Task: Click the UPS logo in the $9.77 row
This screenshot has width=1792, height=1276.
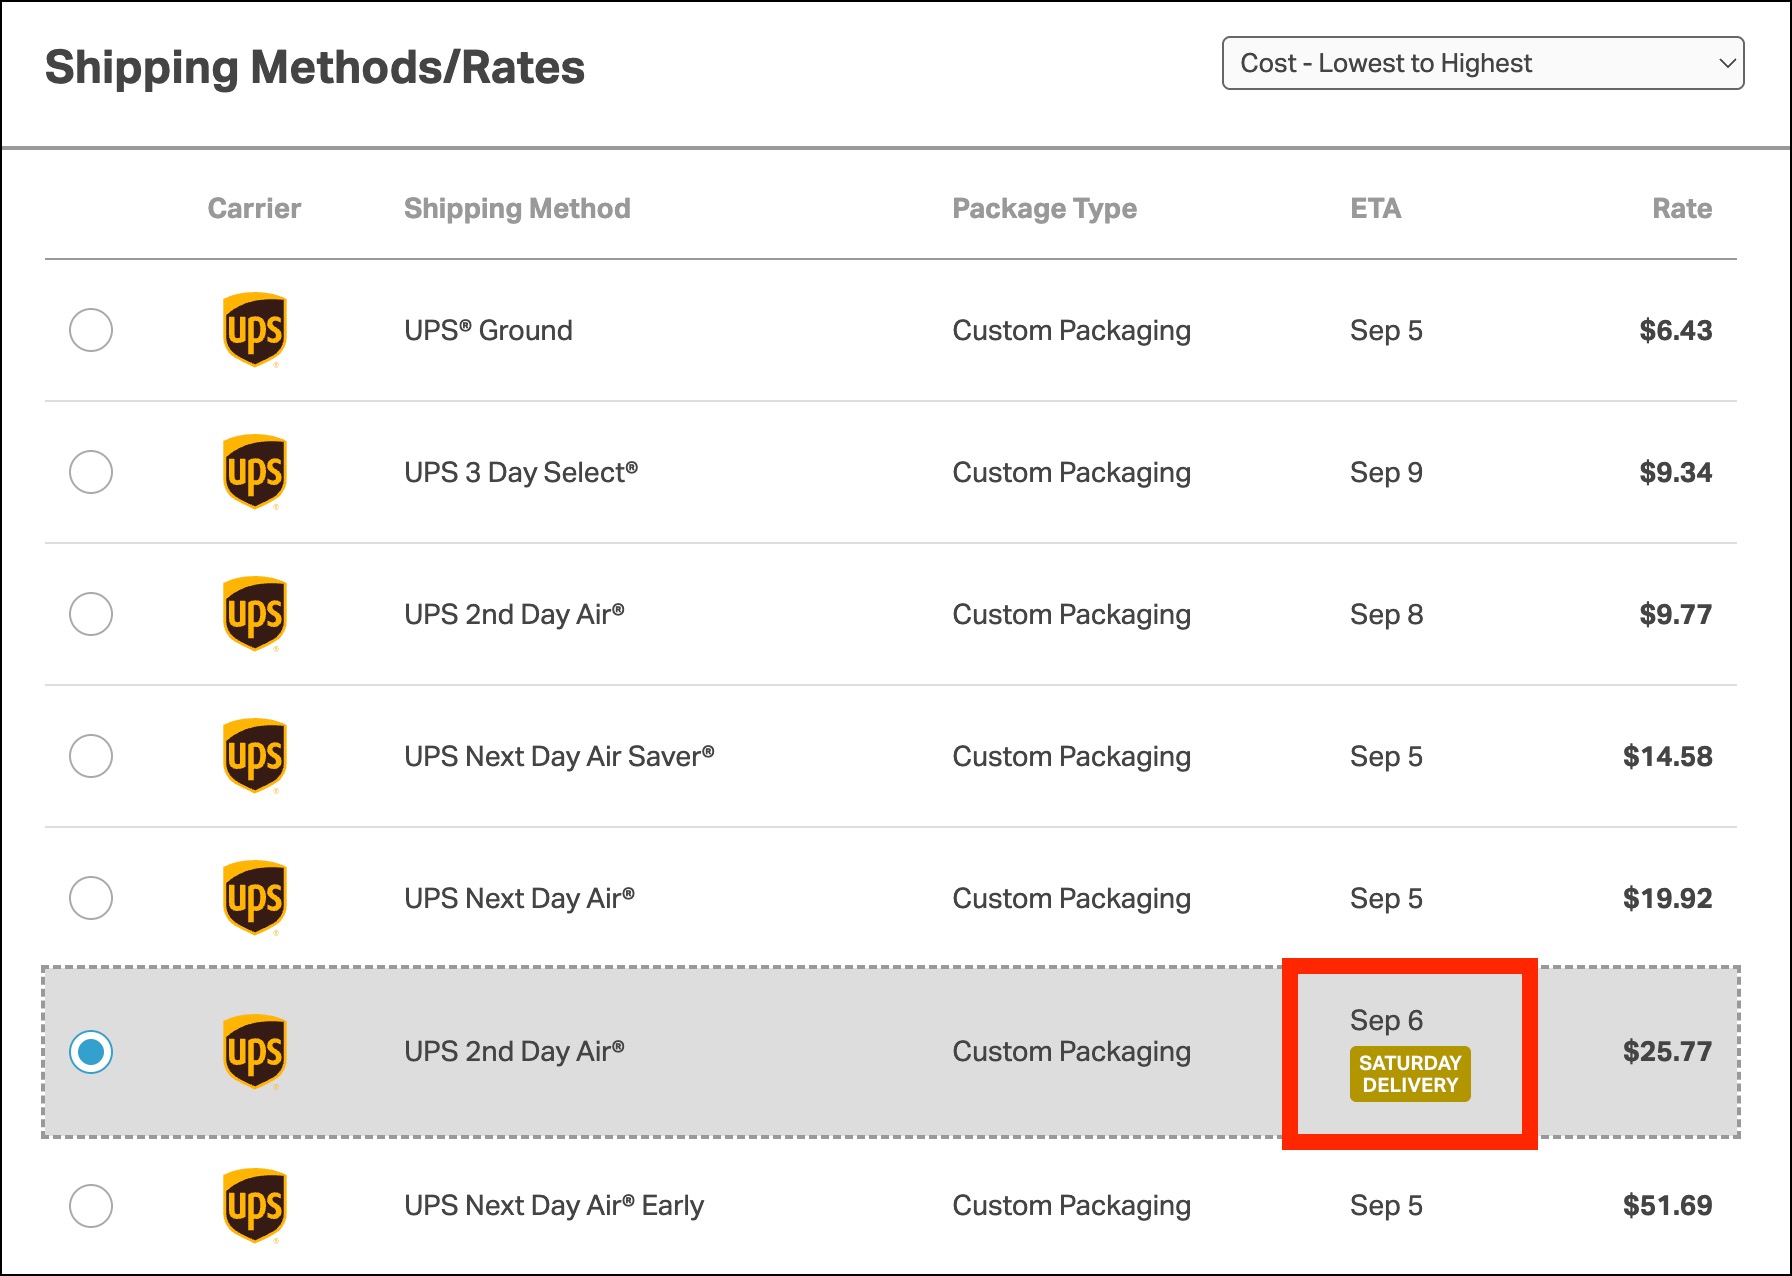Action: pos(254,614)
